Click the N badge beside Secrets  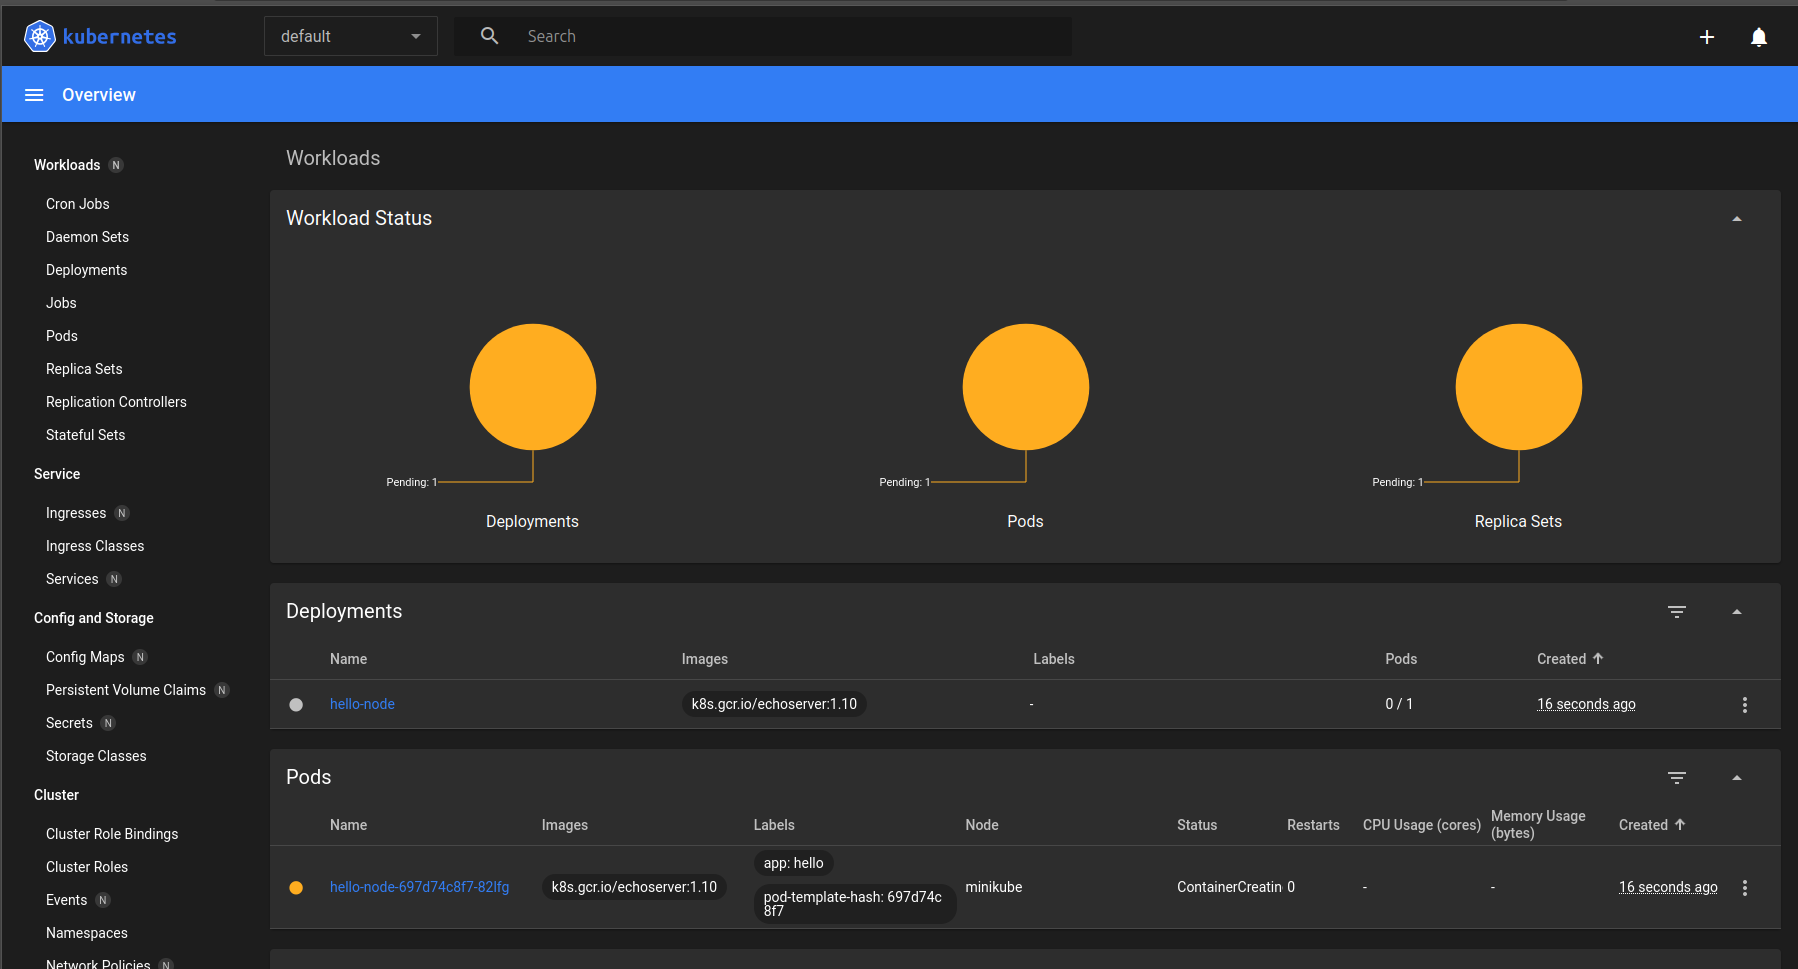pos(108,723)
